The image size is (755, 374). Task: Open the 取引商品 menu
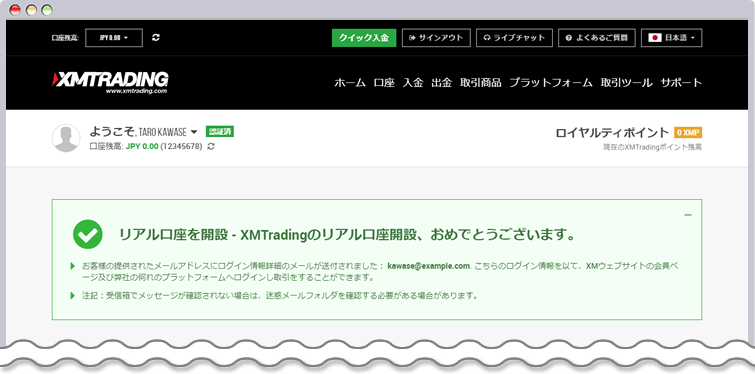[481, 83]
